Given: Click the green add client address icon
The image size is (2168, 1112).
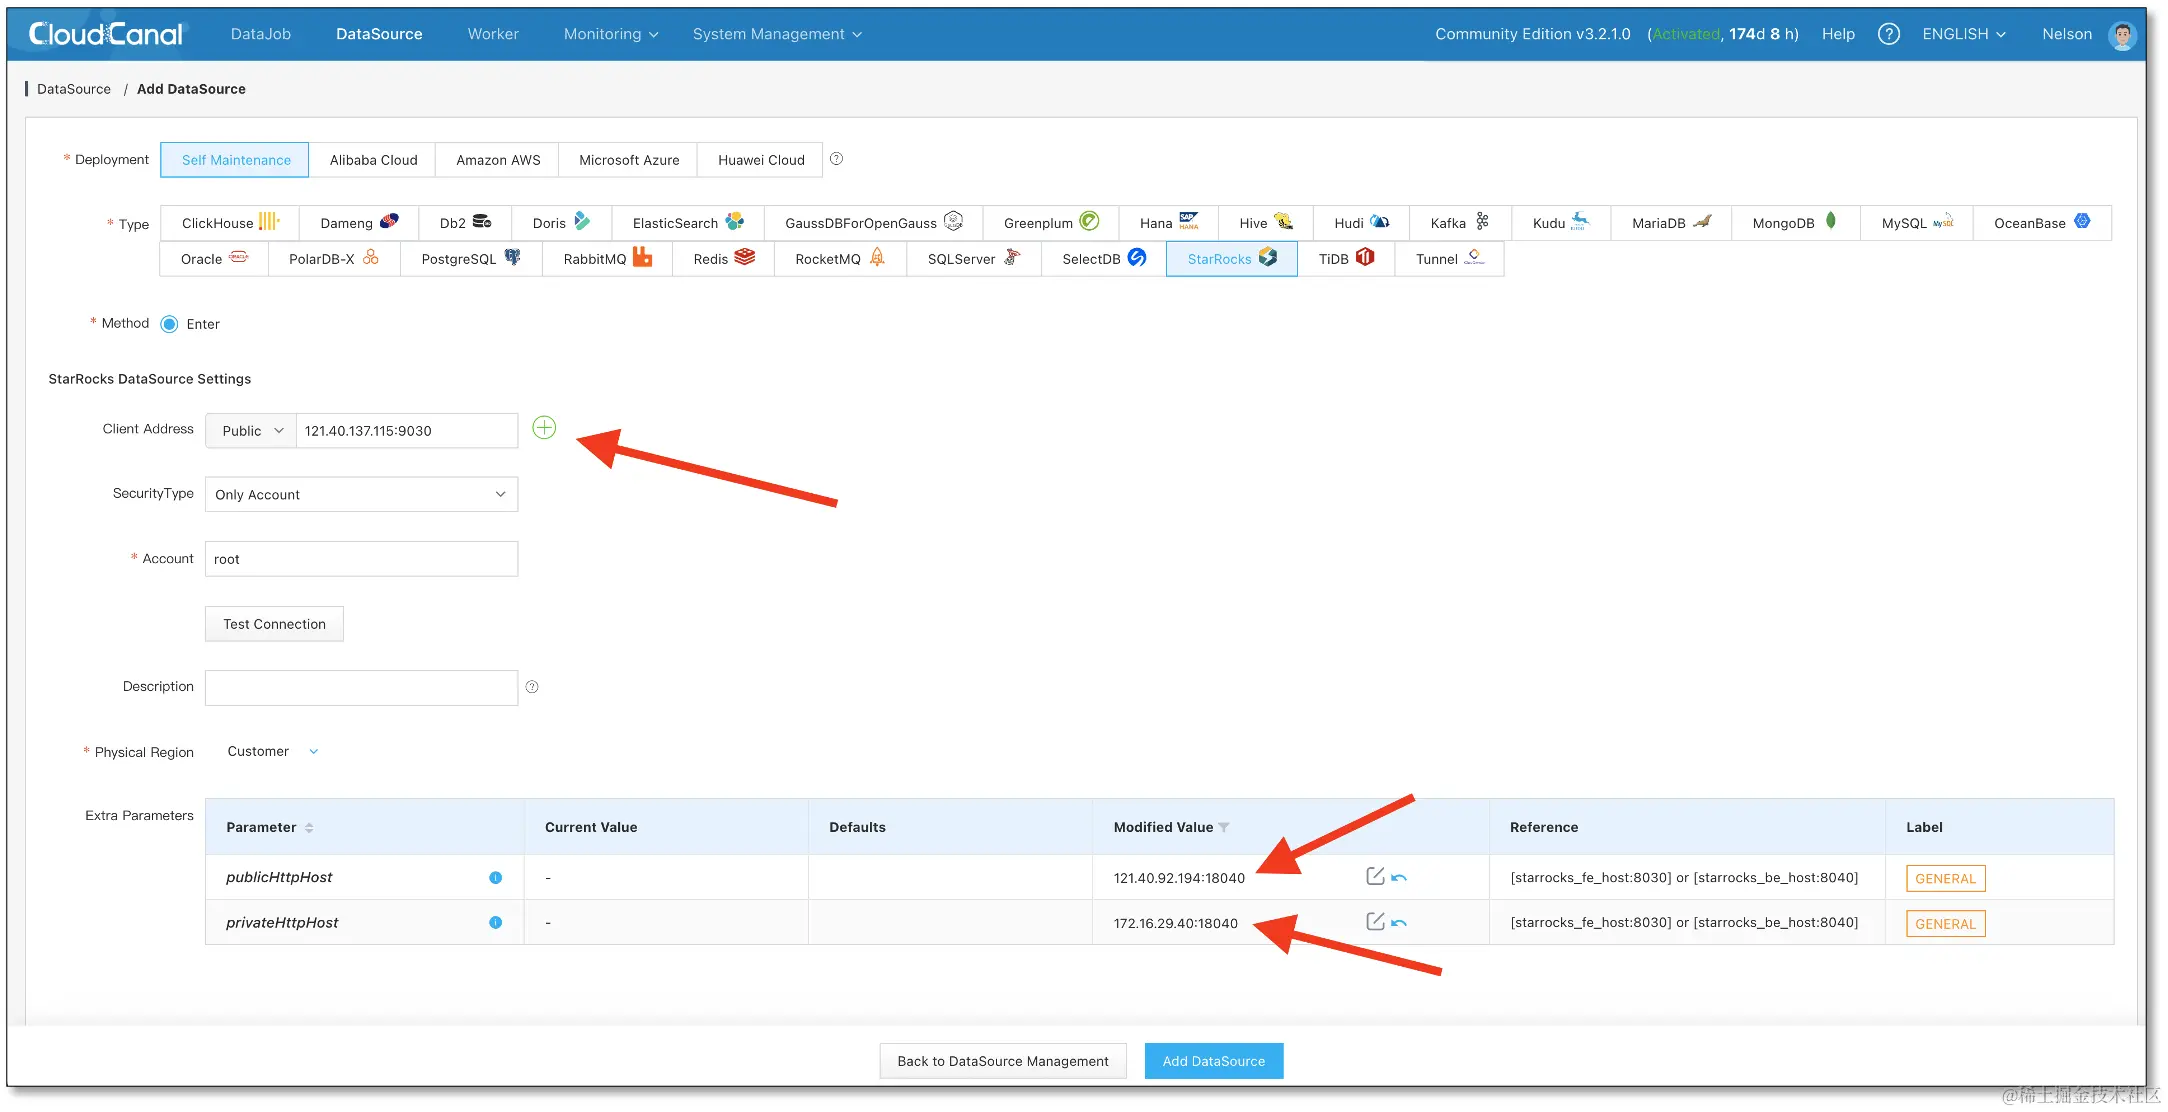Looking at the screenshot, I should click(x=544, y=428).
